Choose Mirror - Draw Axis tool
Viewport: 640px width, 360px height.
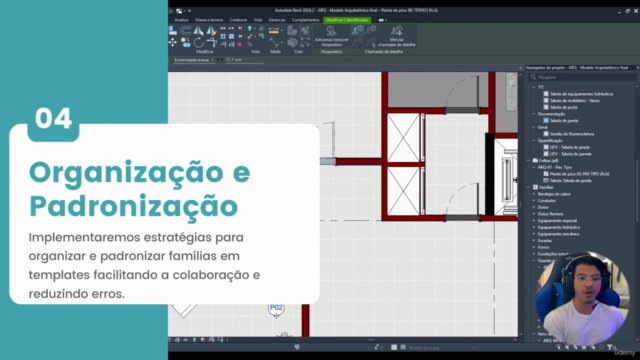click(x=211, y=31)
